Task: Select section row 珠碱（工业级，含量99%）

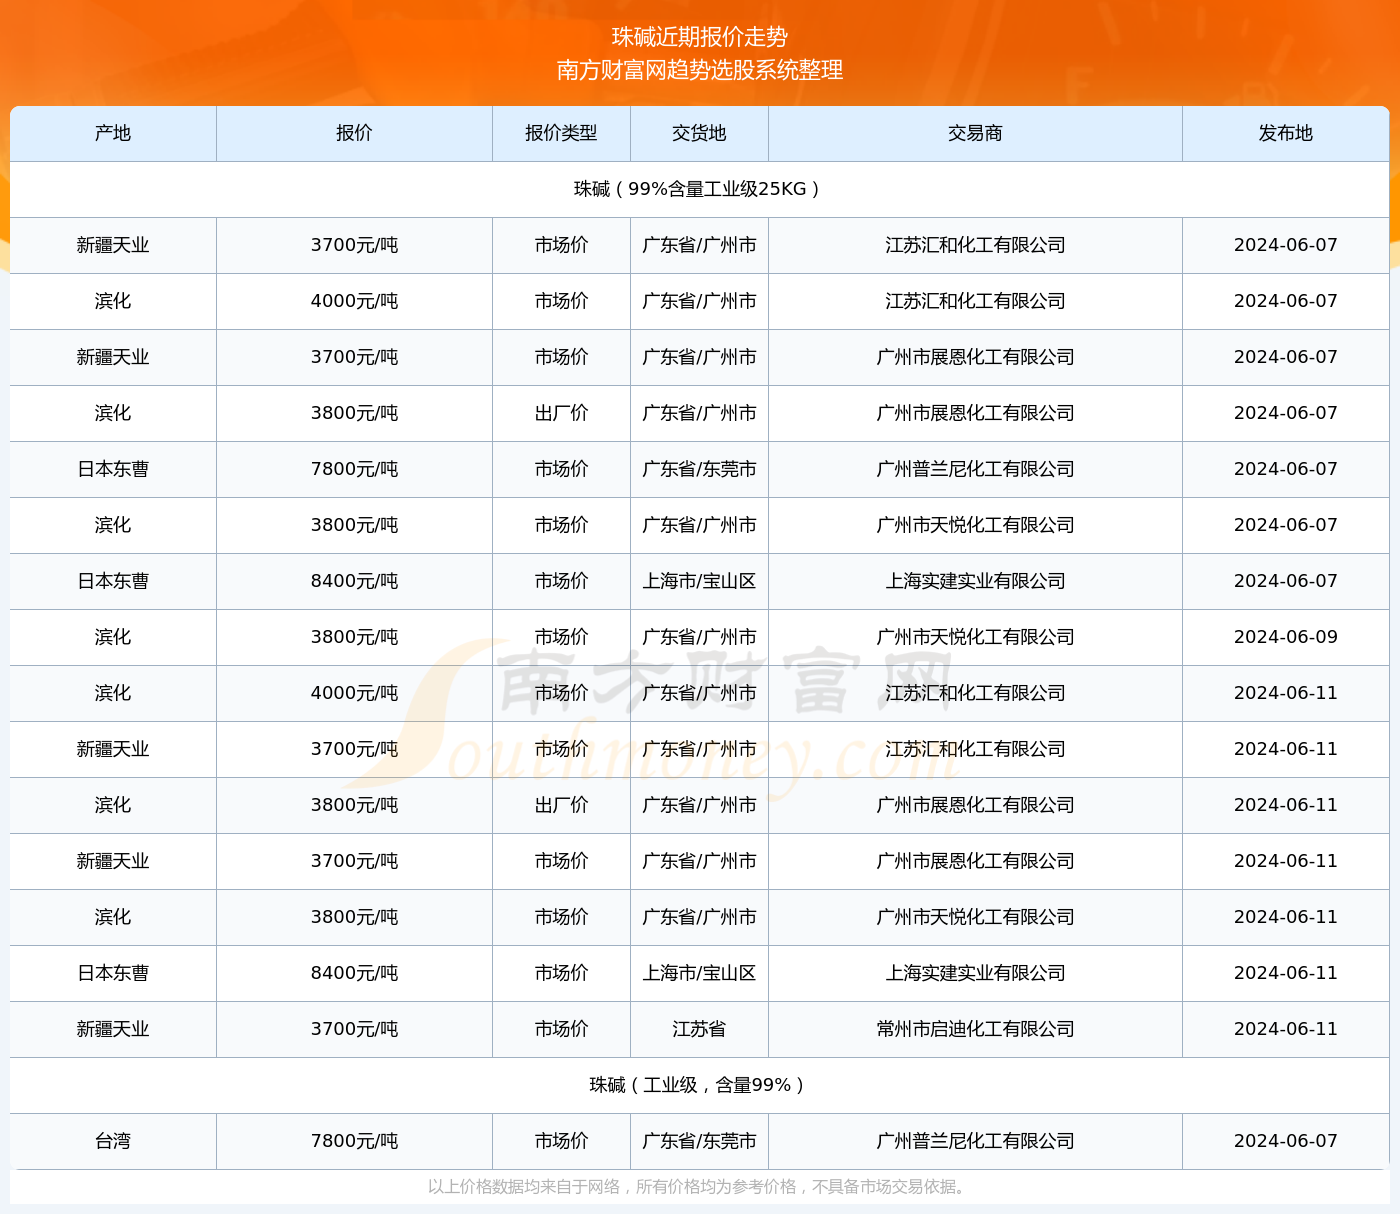Action: [700, 1085]
